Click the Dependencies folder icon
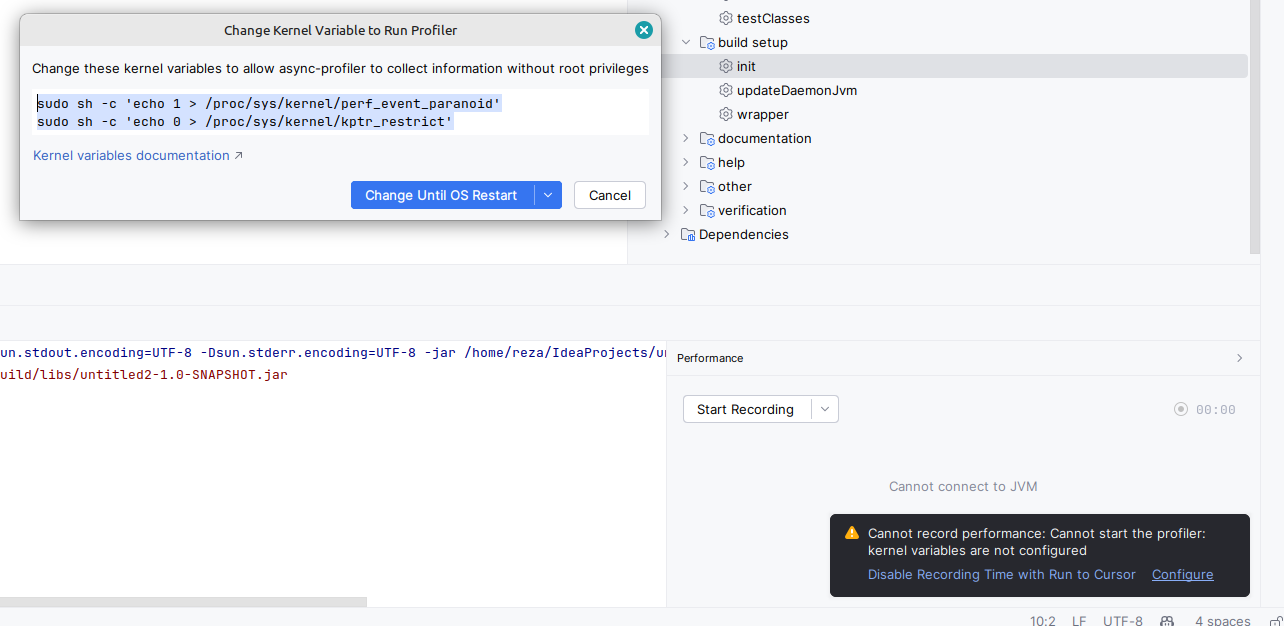This screenshot has width=1284, height=626. pos(687,234)
